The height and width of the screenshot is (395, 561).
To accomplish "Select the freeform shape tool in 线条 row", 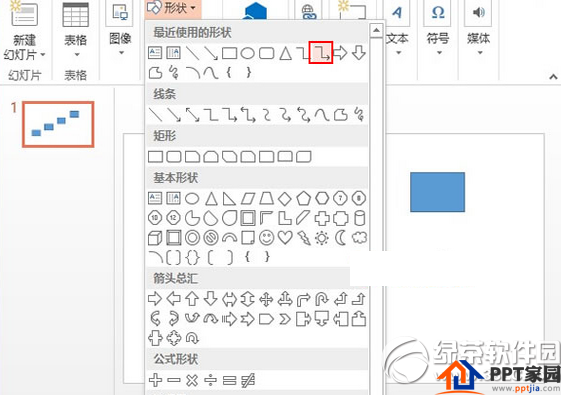I will coord(340,115).
